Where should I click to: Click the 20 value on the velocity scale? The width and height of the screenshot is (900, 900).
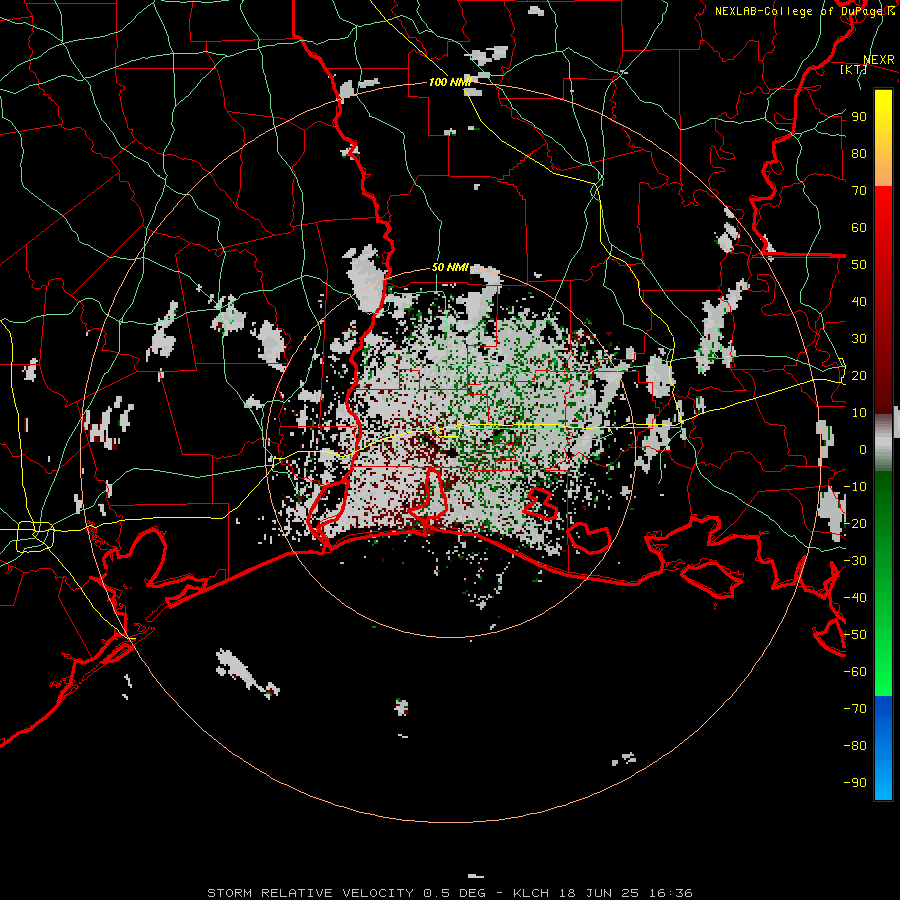click(859, 375)
